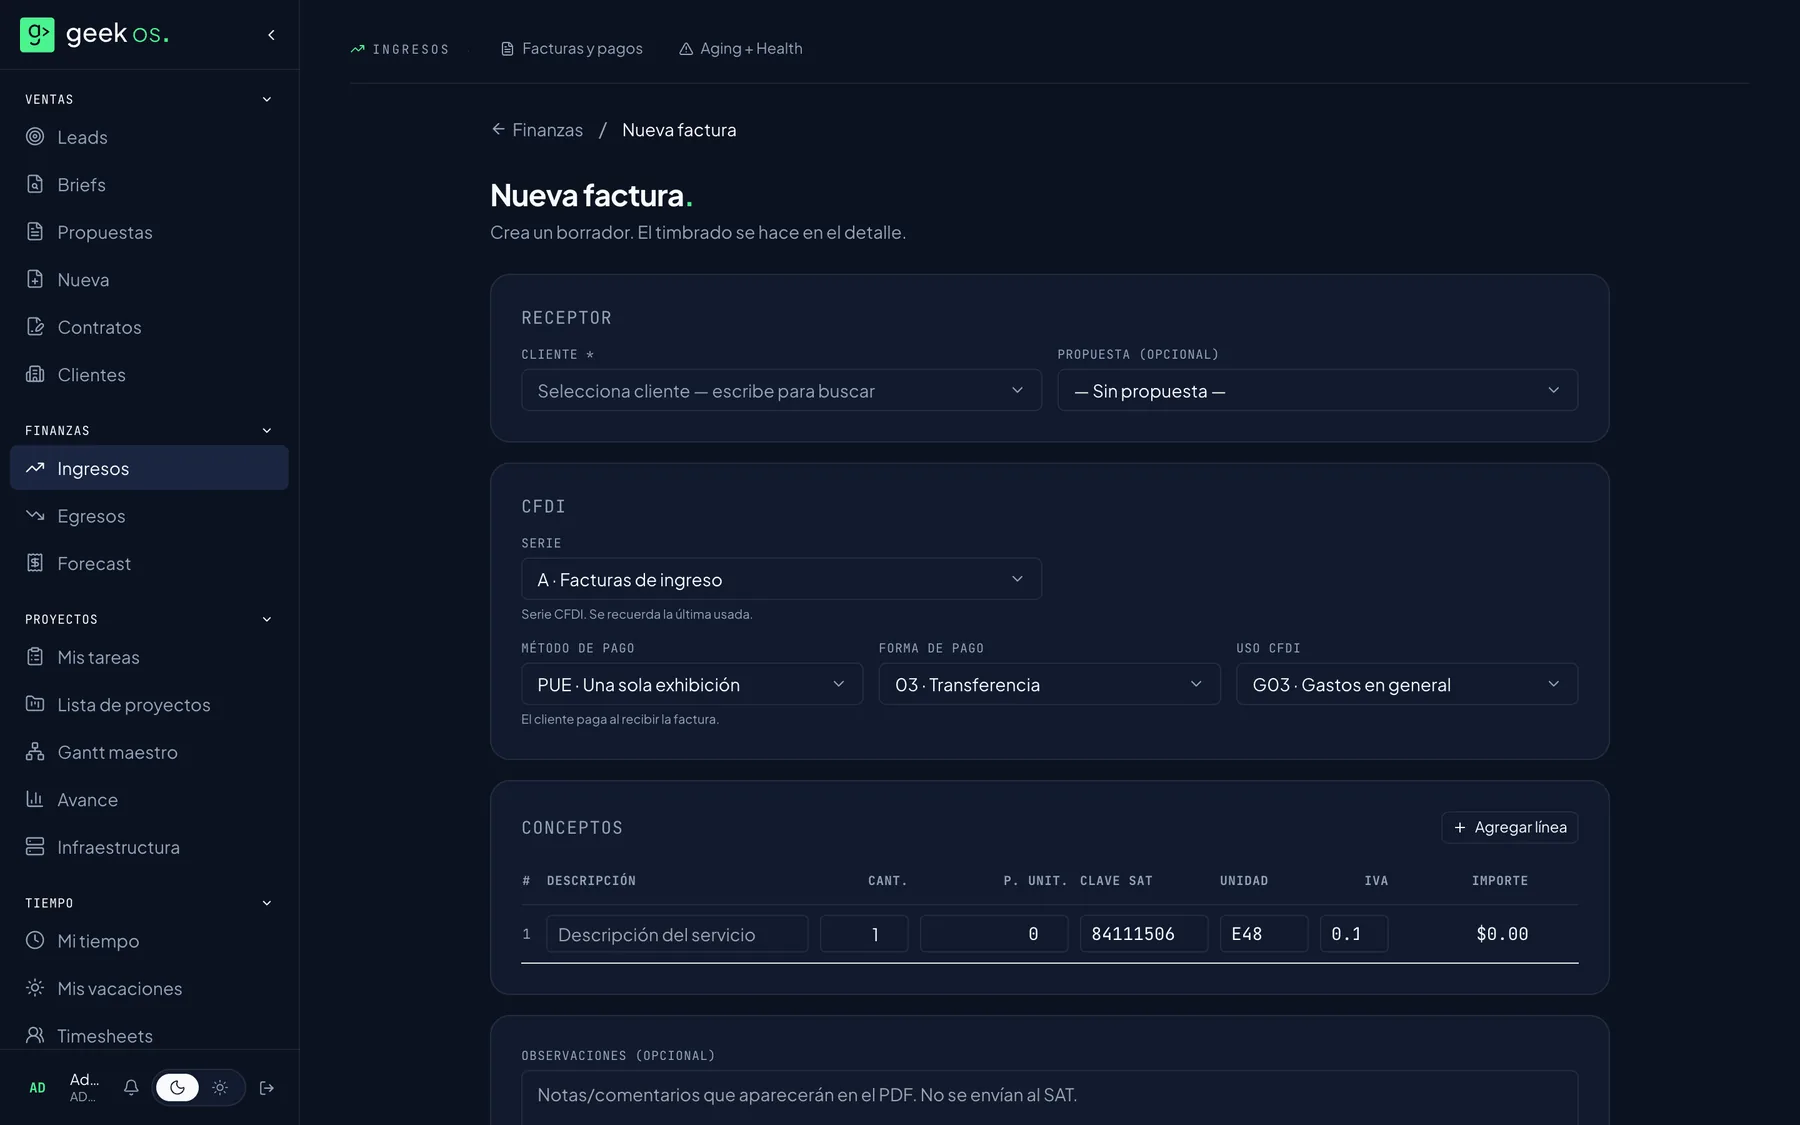
Task: Open the Serie dropdown
Action: pos(781,579)
